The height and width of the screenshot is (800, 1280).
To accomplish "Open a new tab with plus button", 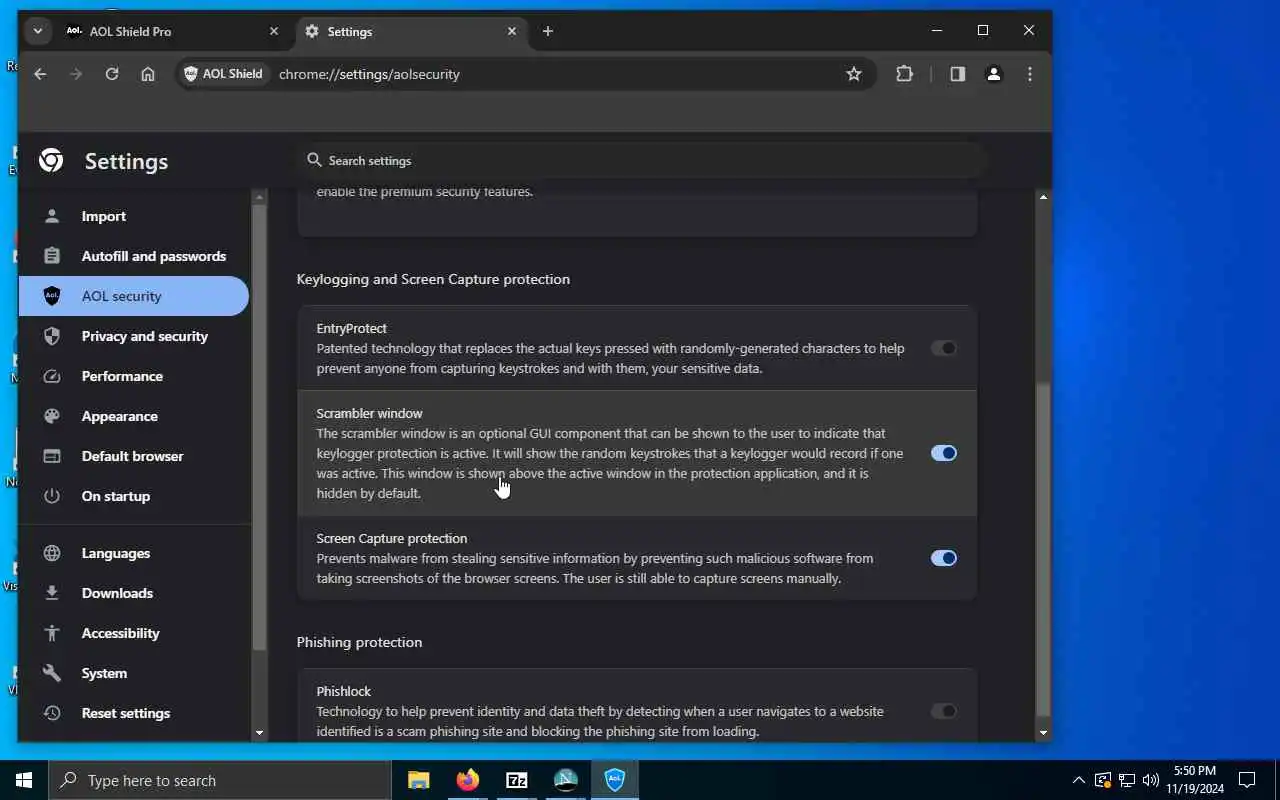I will coord(548,31).
